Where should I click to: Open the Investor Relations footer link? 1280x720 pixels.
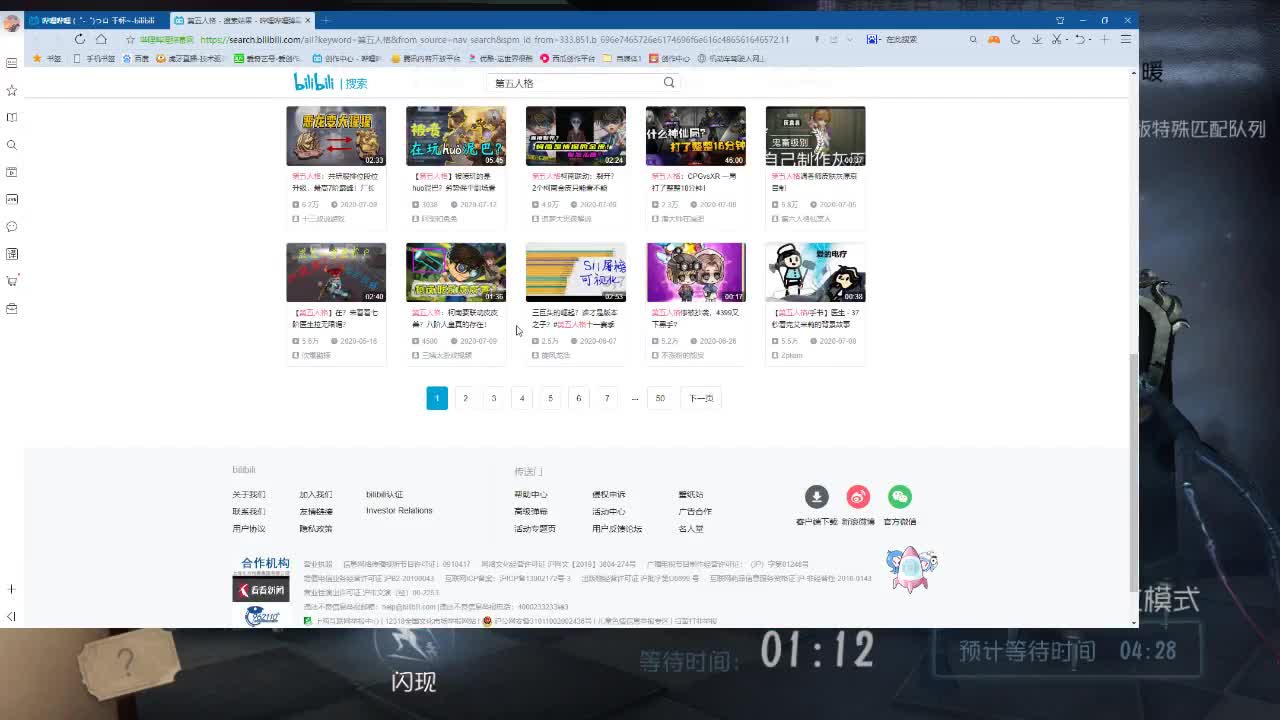click(x=399, y=511)
